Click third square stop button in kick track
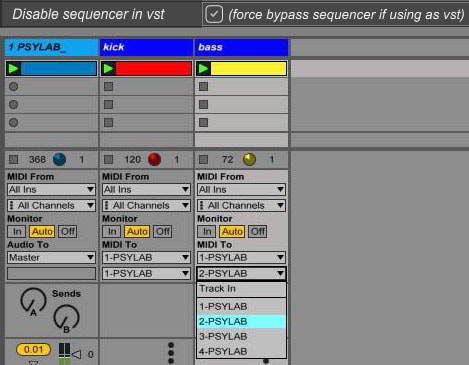This screenshot has height=365, width=469. click(x=108, y=123)
